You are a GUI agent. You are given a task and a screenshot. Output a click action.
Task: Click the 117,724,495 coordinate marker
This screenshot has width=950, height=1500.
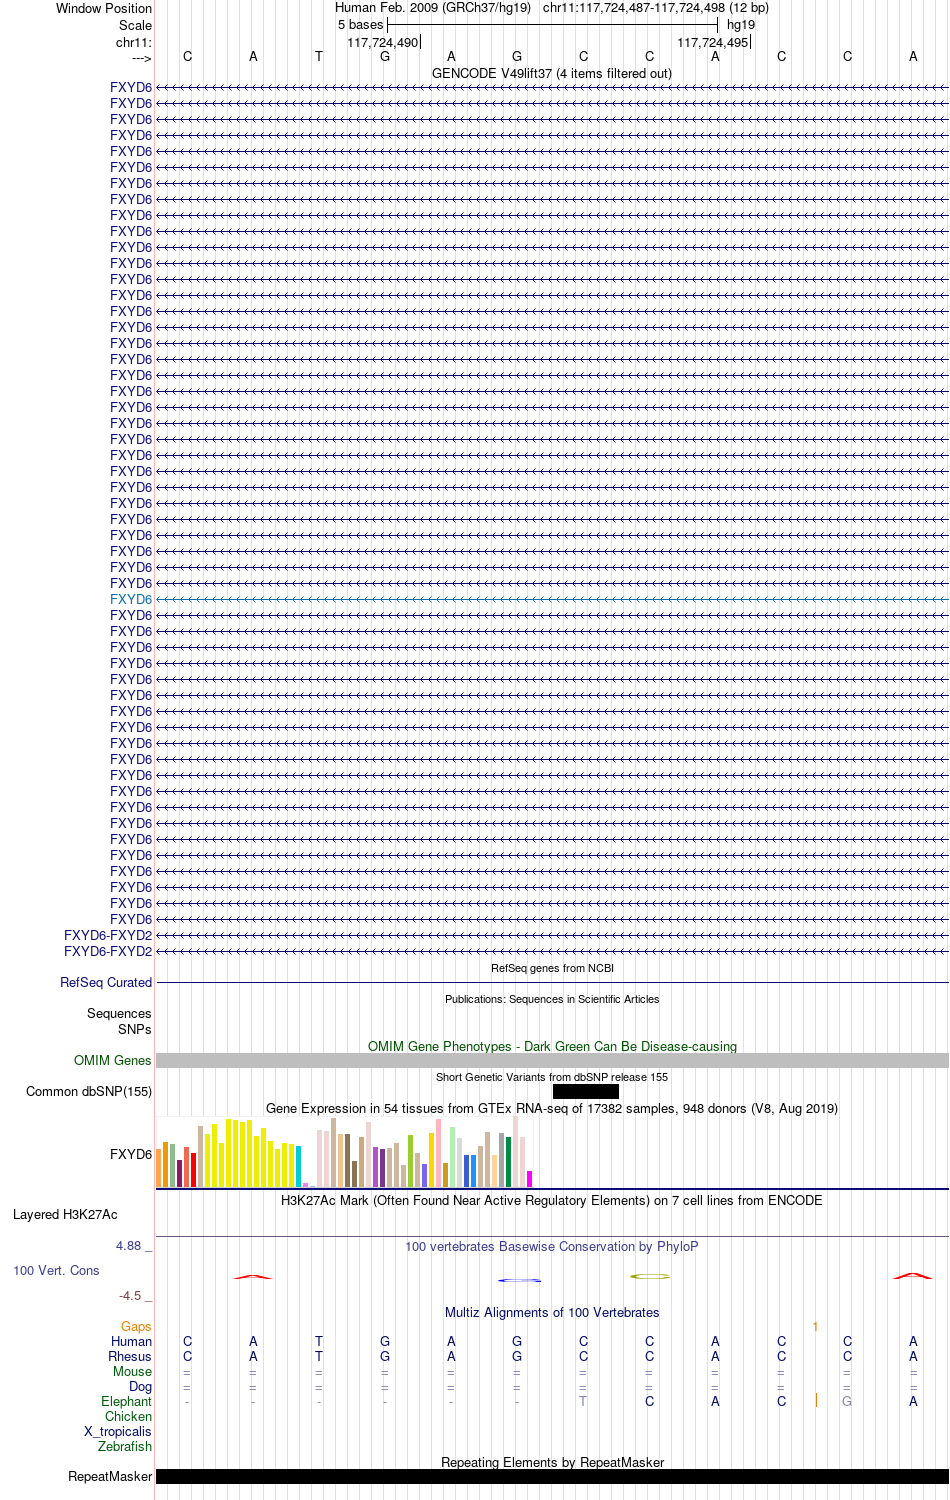point(713,42)
